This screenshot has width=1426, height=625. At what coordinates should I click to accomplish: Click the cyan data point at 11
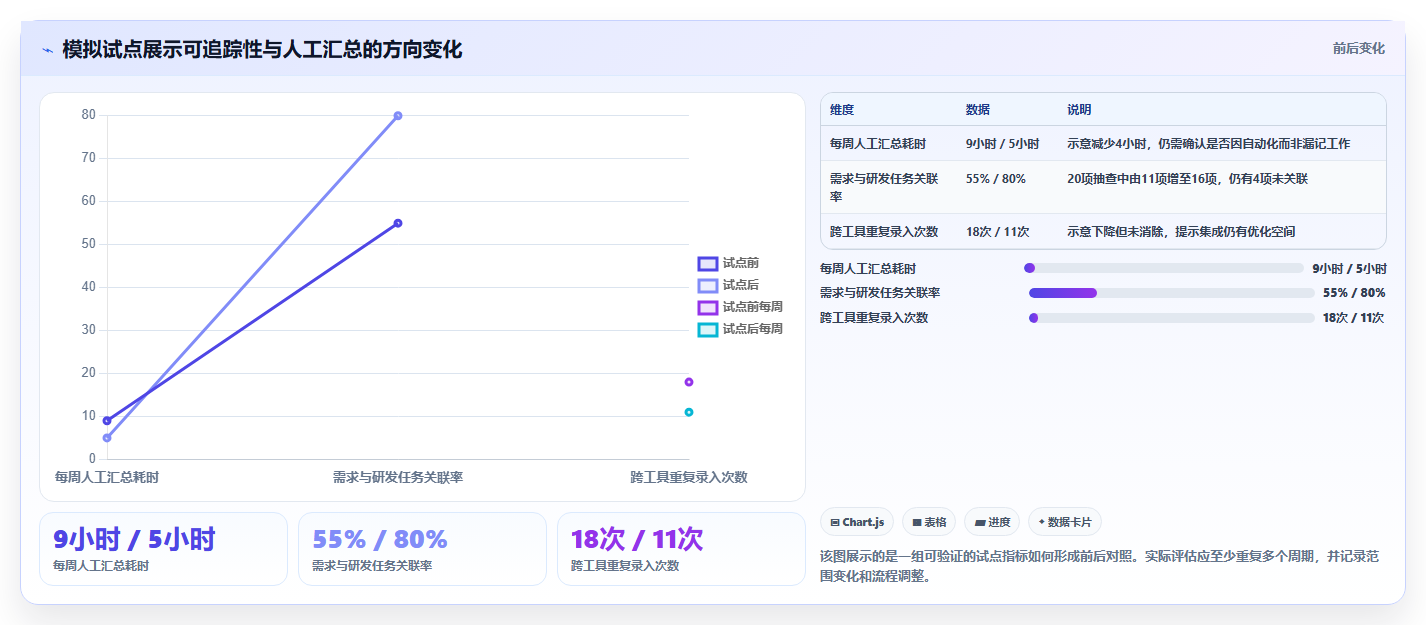[689, 412]
